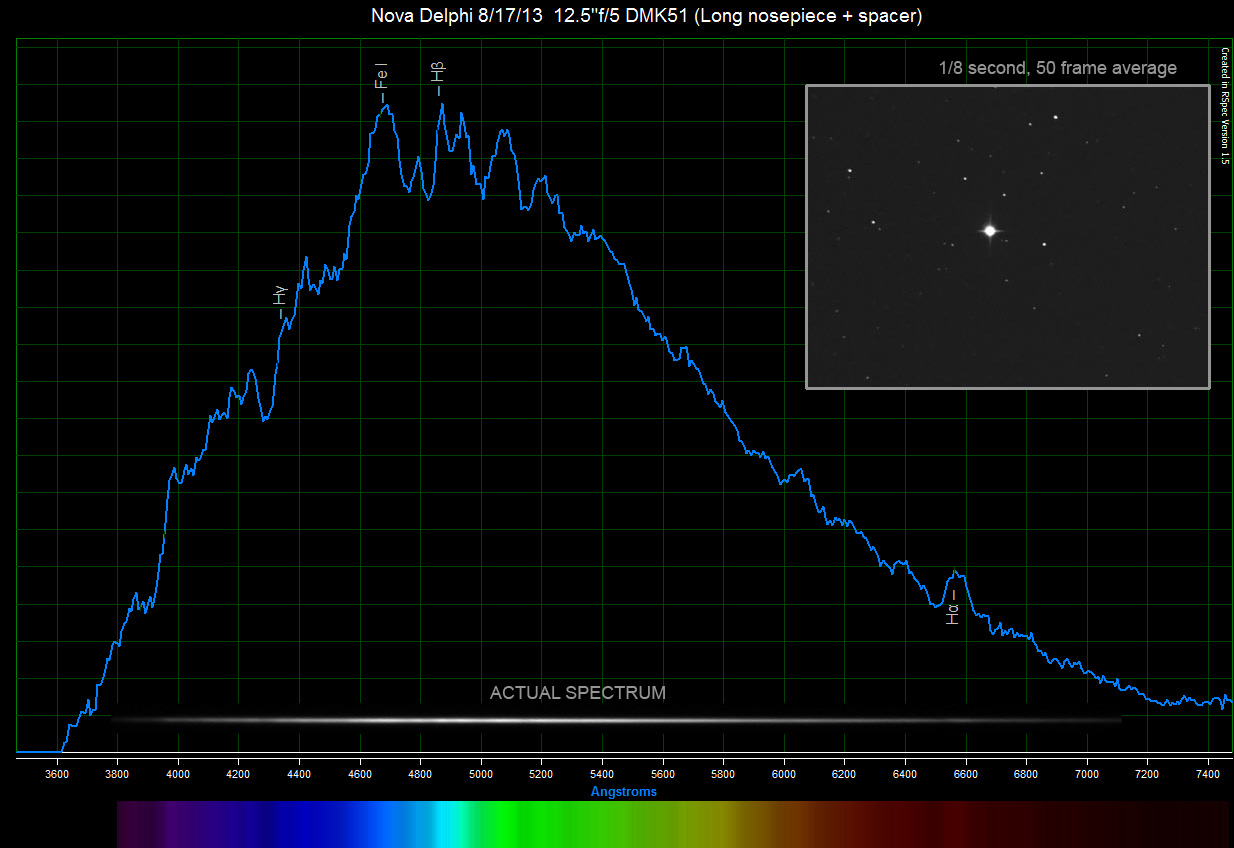
Task: Select the 6600 axis tick label
Action: click(x=965, y=774)
